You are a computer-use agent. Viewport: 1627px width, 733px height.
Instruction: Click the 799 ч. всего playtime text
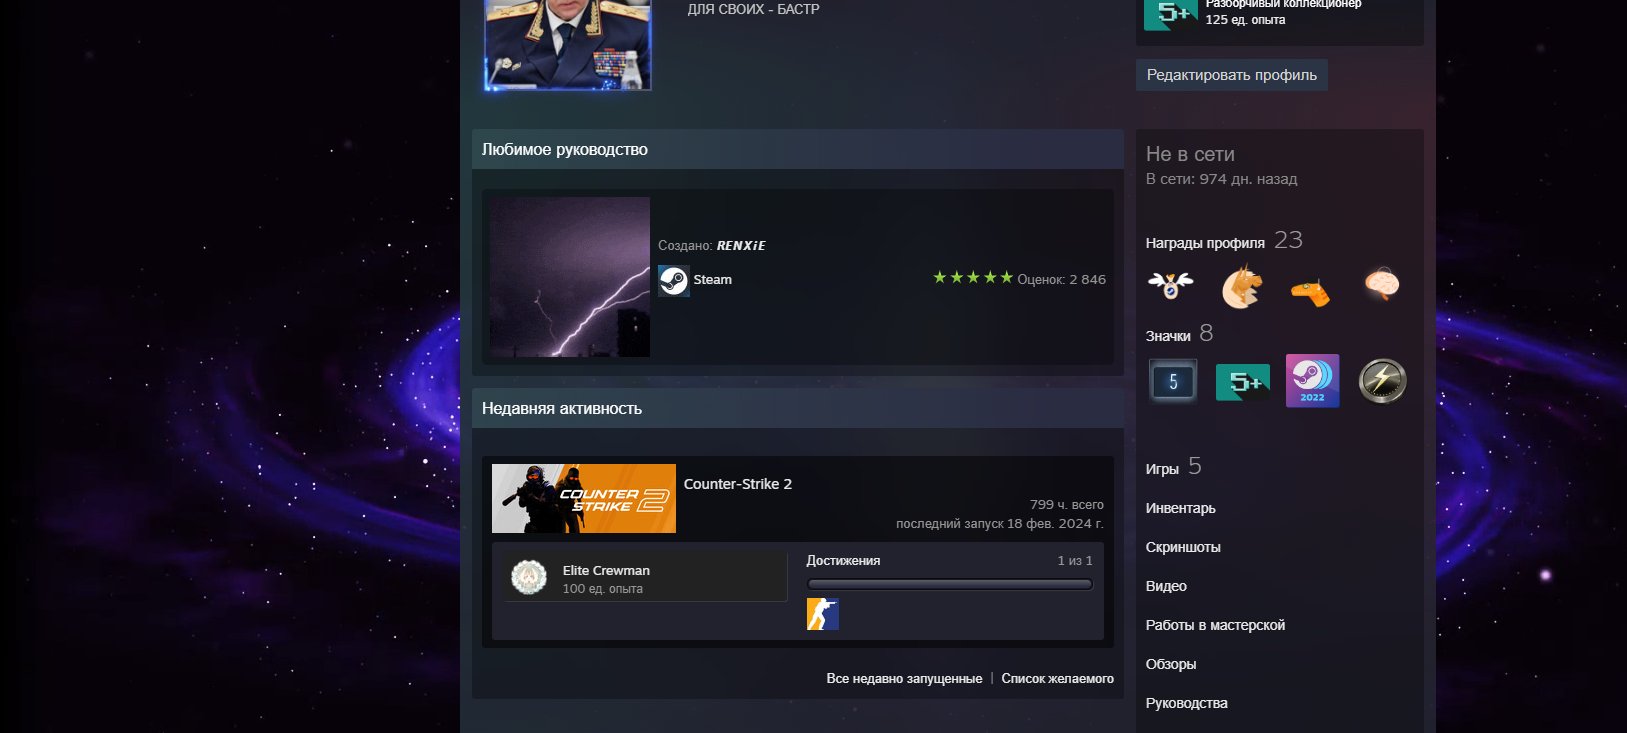(x=1067, y=505)
